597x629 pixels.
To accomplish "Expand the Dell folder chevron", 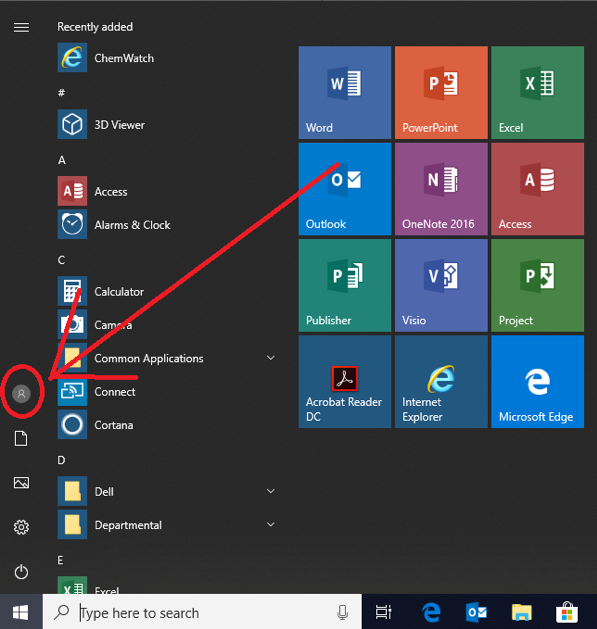I will coord(271,491).
